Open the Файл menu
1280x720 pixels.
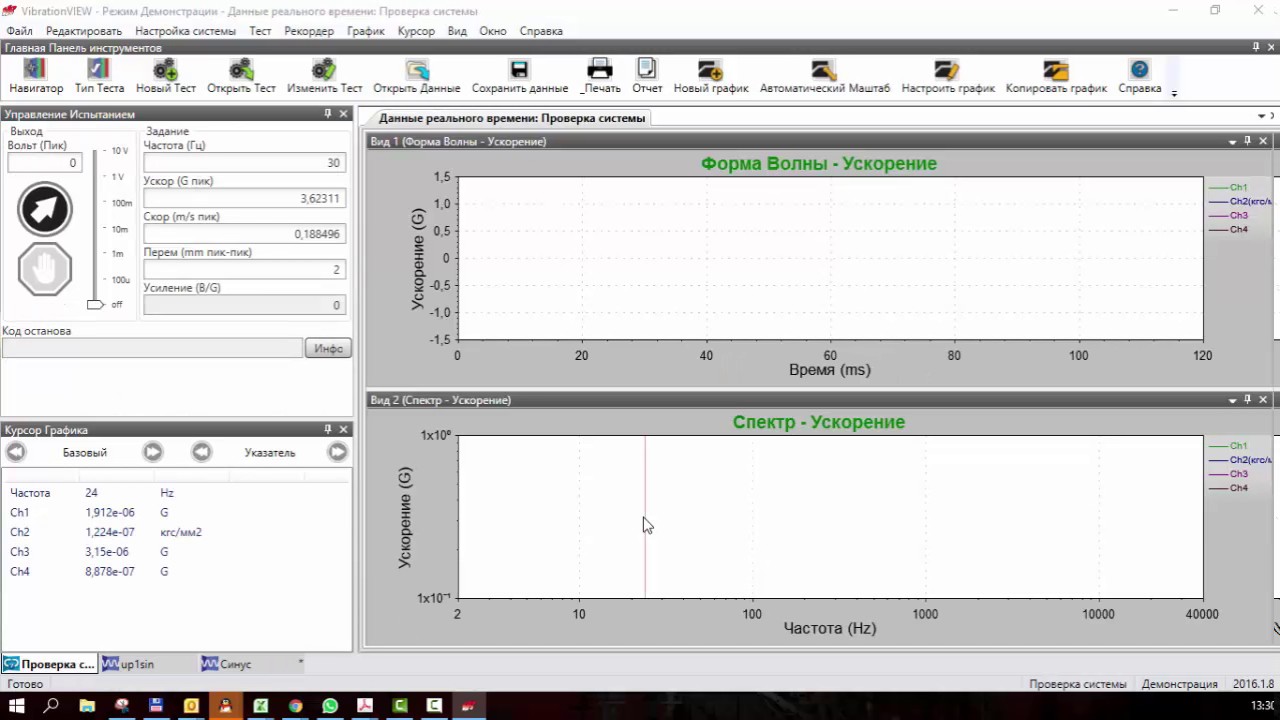tap(19, 31)
